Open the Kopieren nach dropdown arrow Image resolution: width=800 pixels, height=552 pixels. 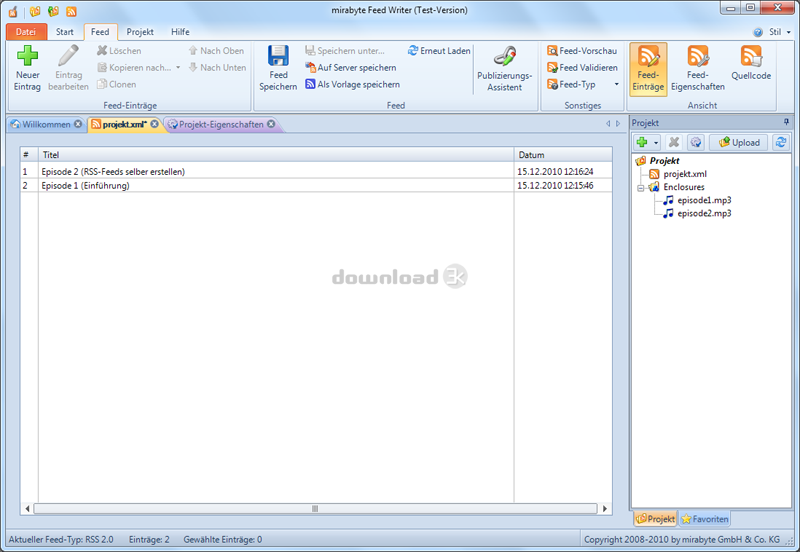pyautogui.click(x=178, y=67)
